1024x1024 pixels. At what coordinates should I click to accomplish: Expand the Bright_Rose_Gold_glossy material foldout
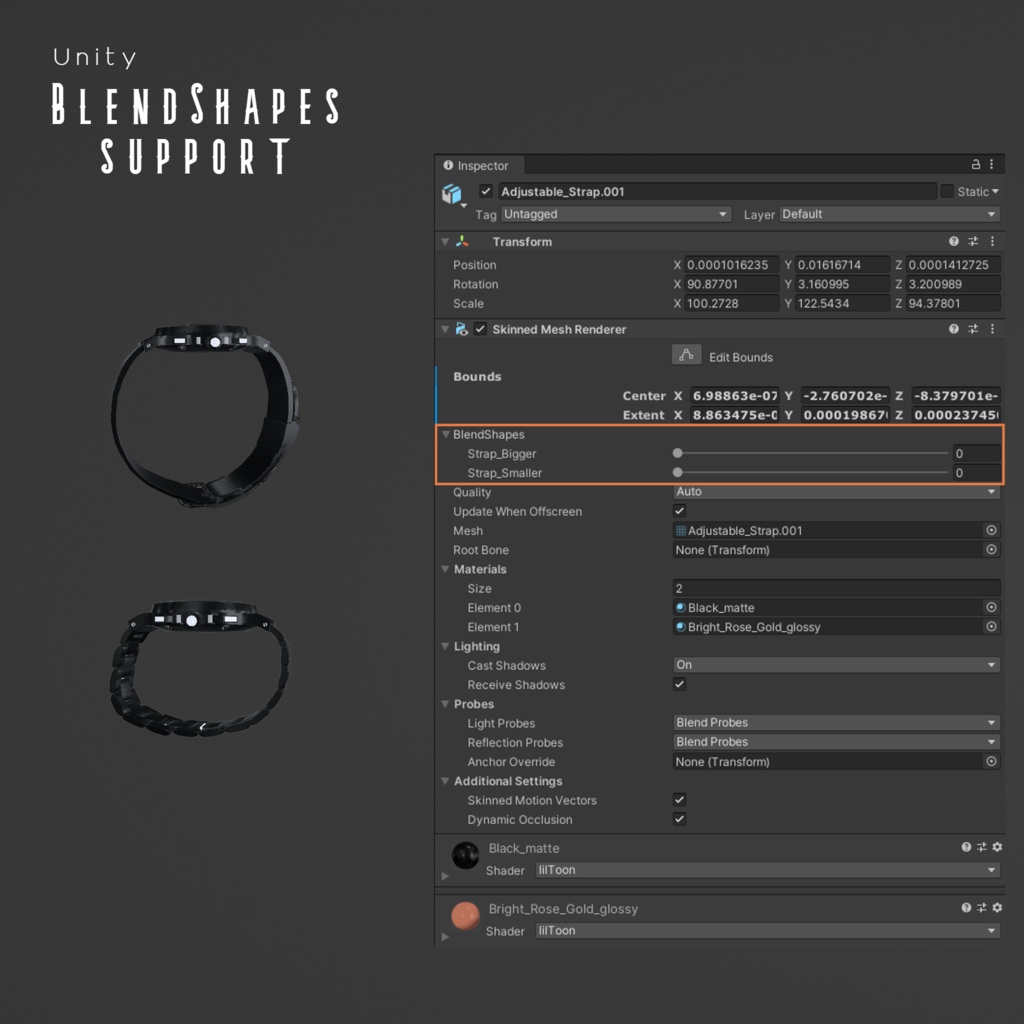tap(445, 936)
